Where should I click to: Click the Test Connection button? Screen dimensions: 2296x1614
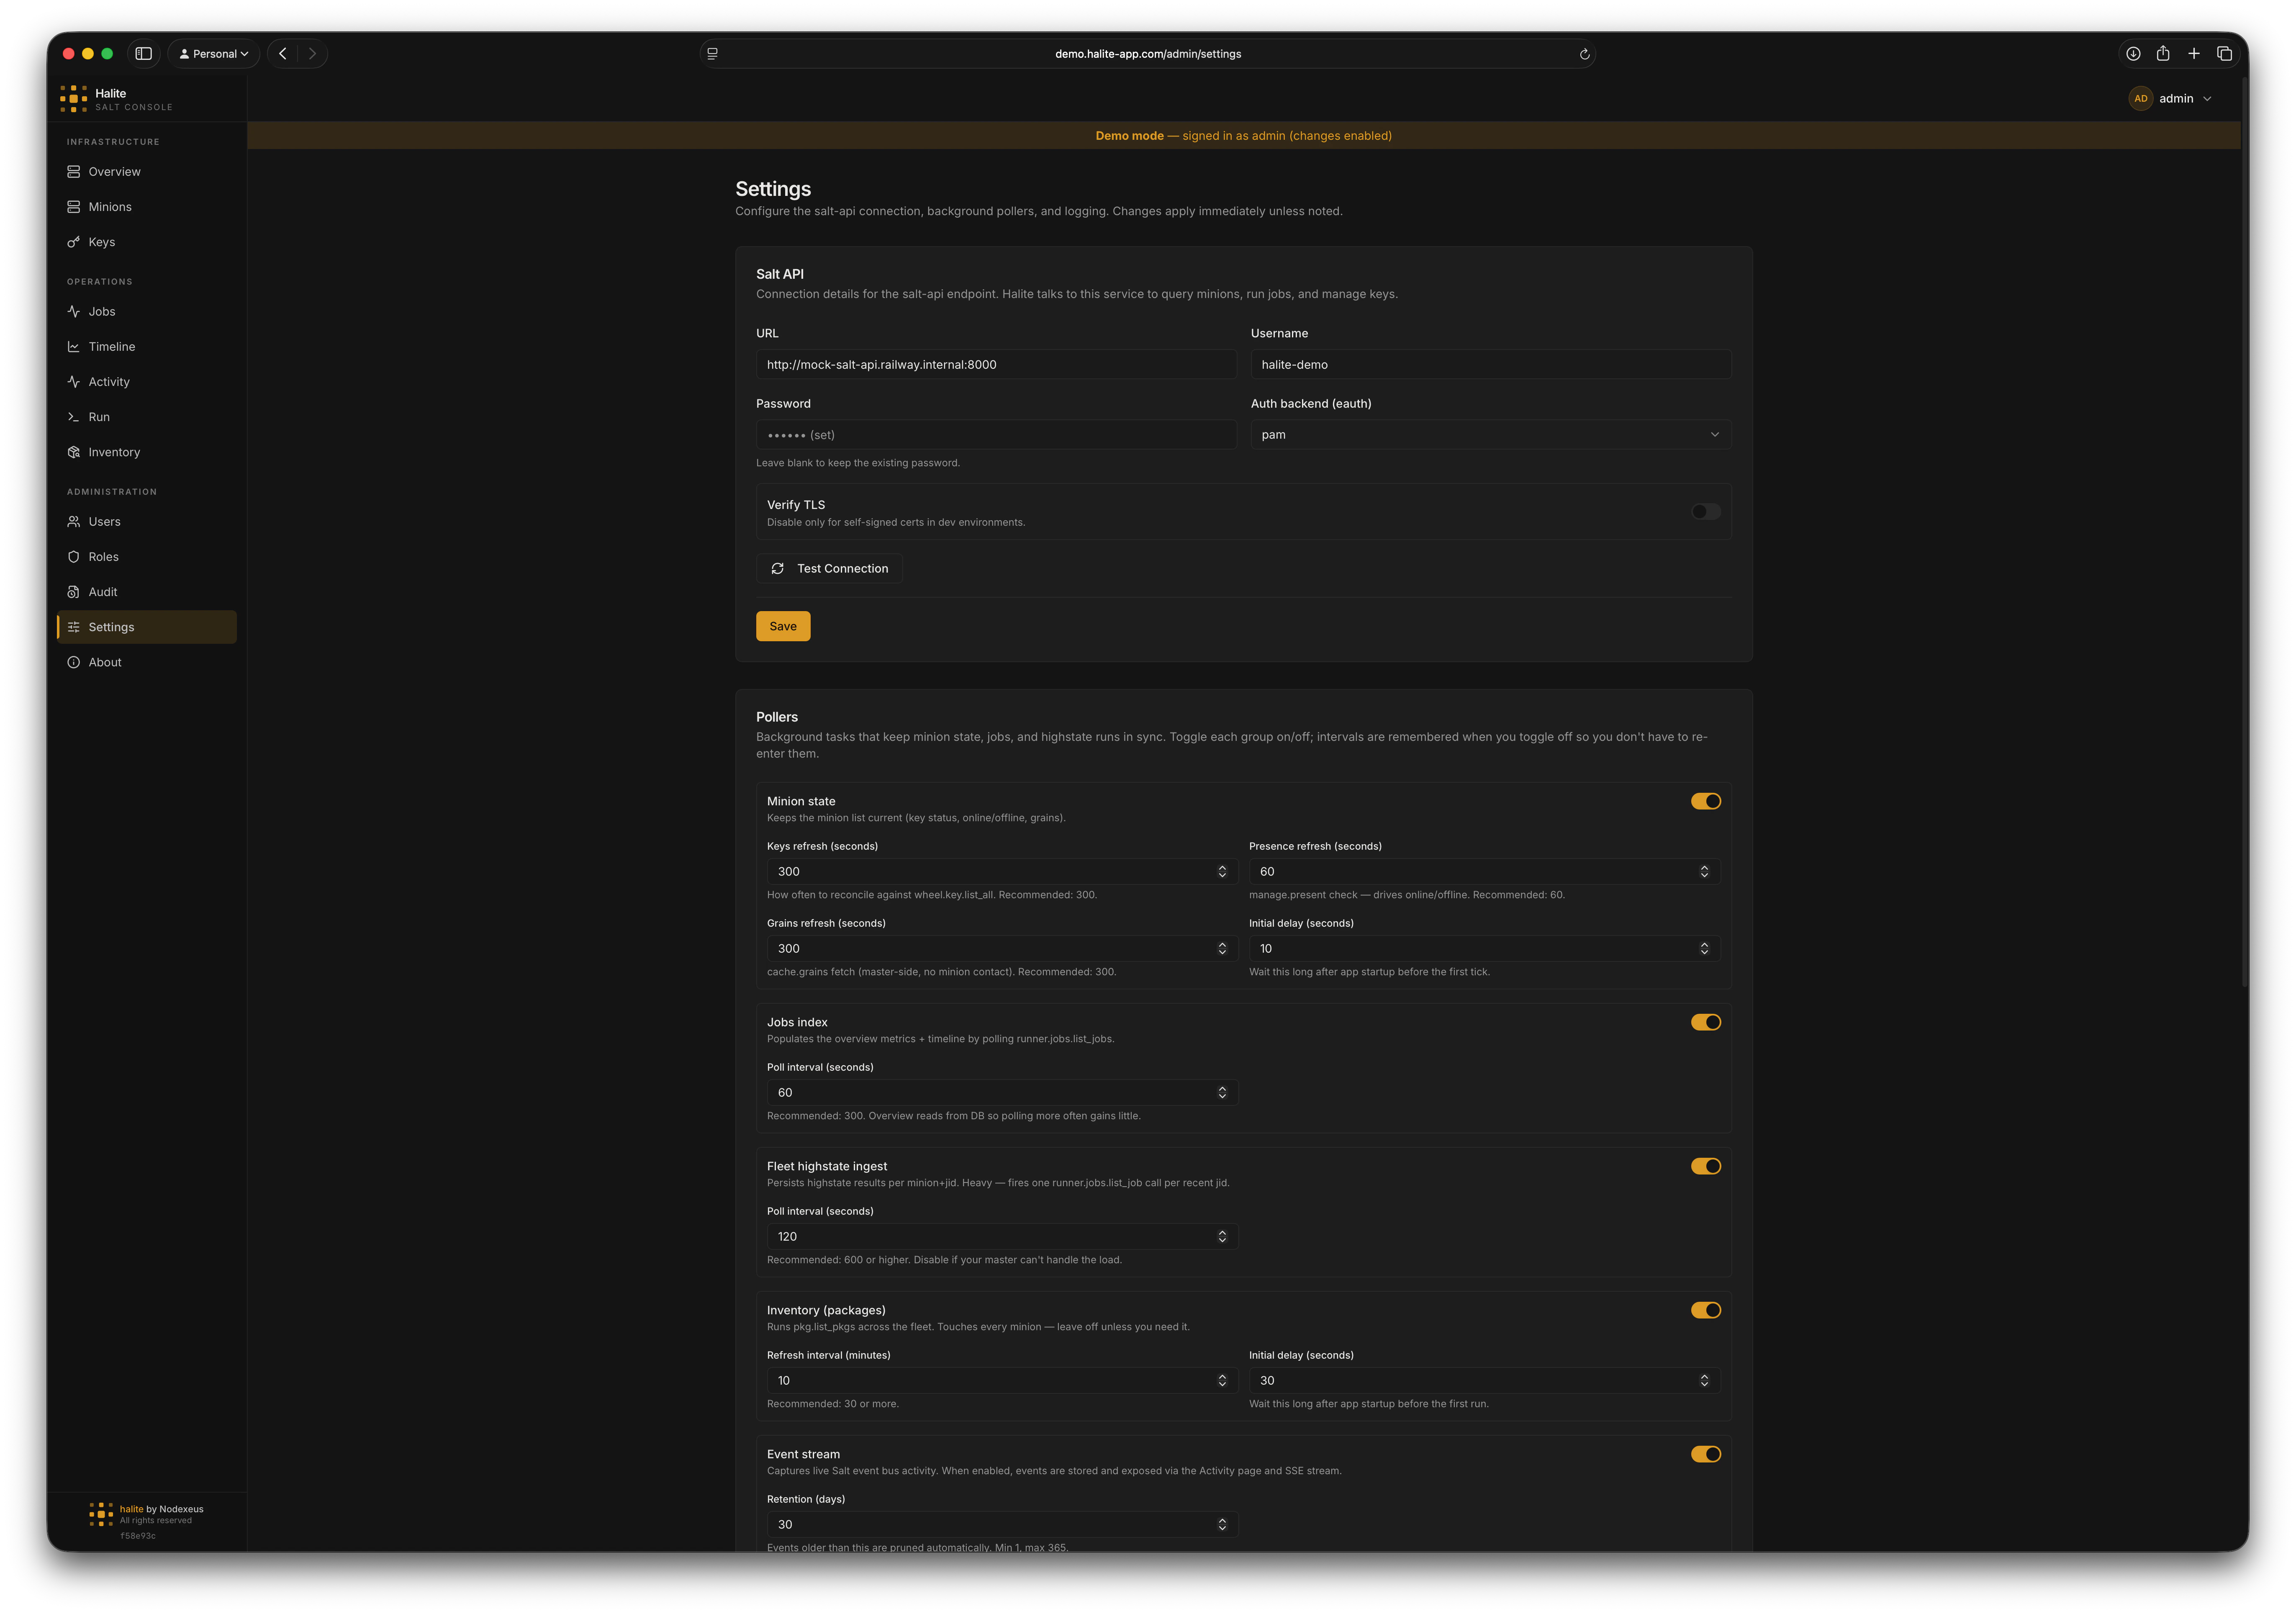tap(829, 568)
